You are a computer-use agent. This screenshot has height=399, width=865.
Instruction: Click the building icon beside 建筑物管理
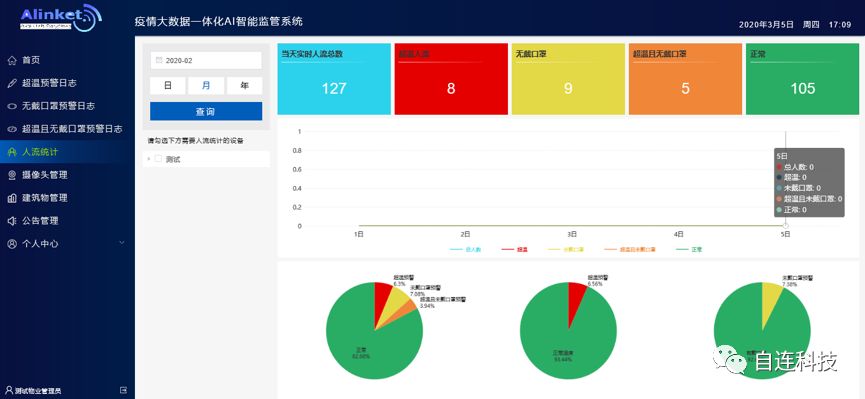[12, 198]
